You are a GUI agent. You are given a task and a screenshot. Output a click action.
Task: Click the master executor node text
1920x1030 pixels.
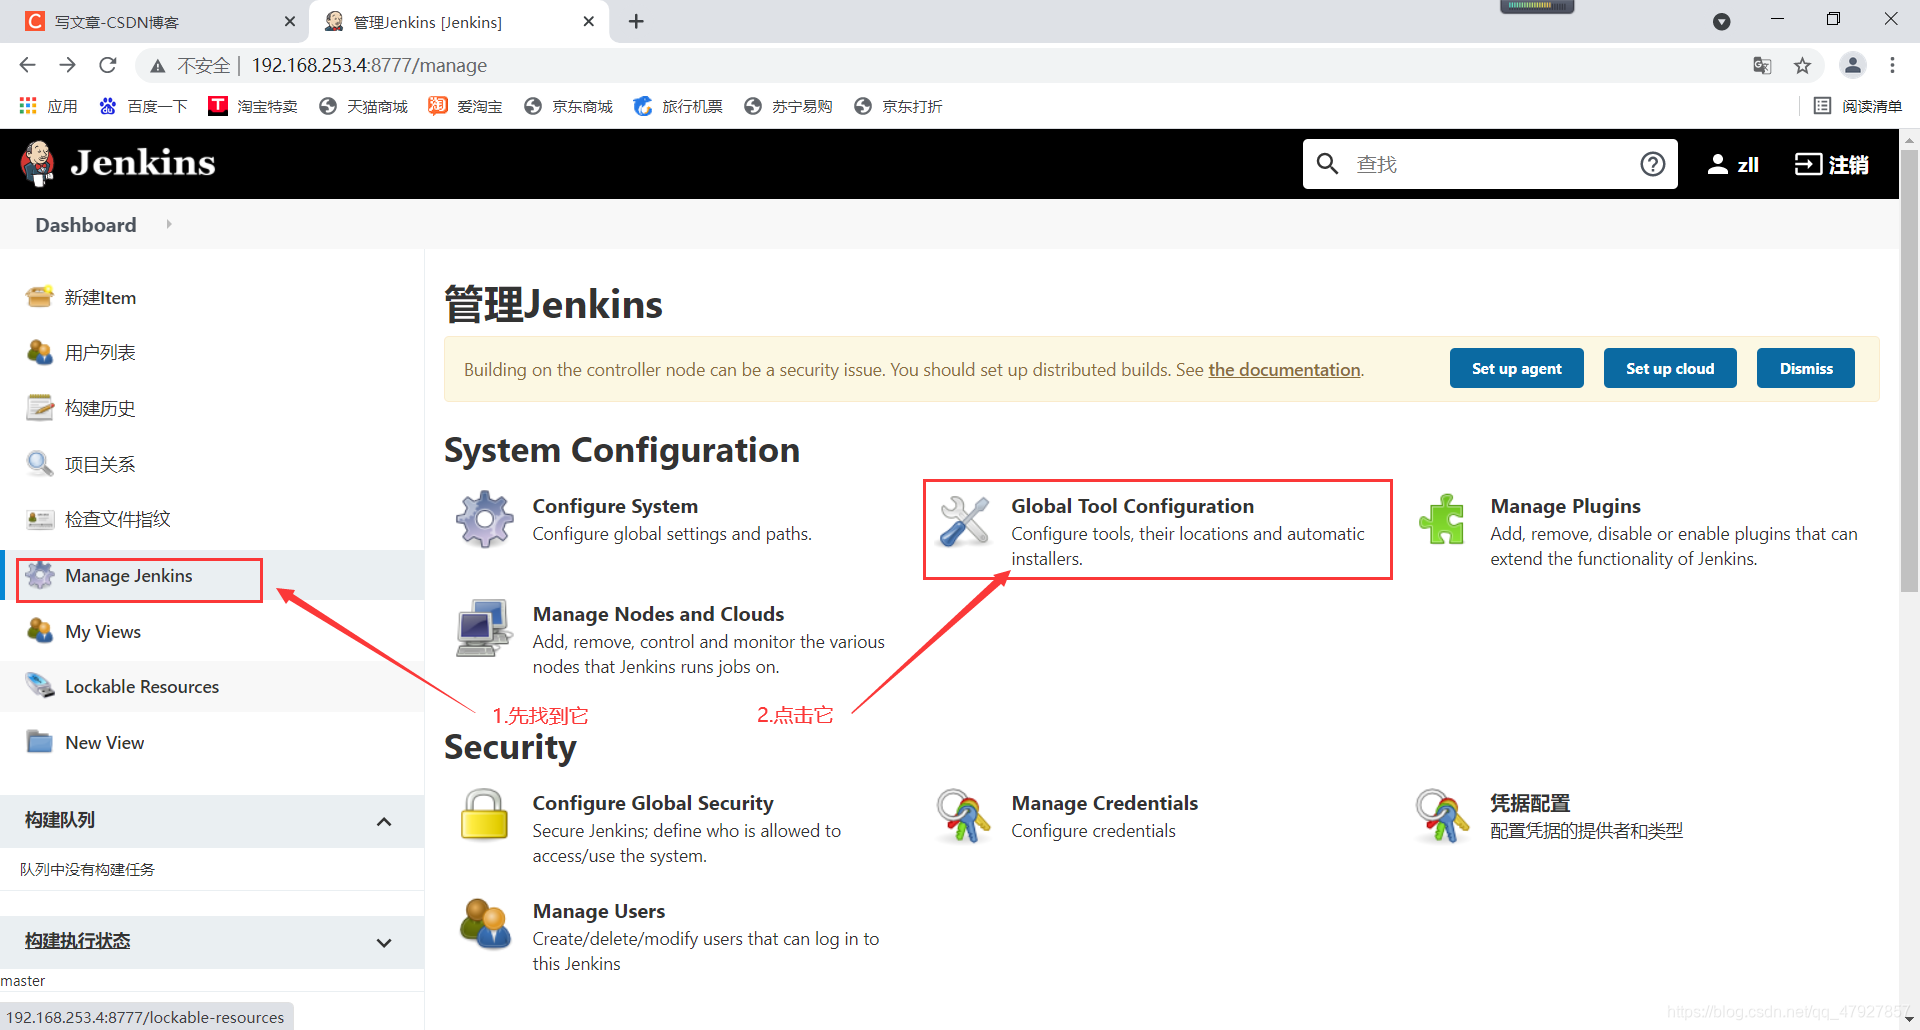23,981
